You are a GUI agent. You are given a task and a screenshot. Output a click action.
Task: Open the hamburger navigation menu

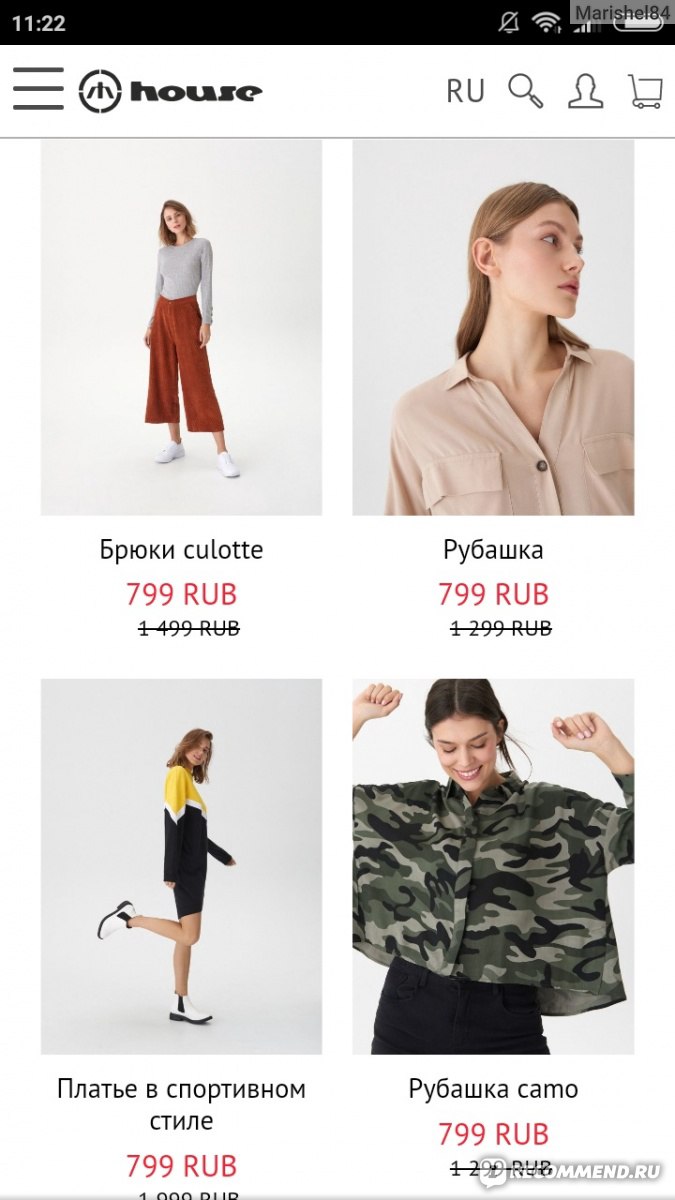(38, 90)
